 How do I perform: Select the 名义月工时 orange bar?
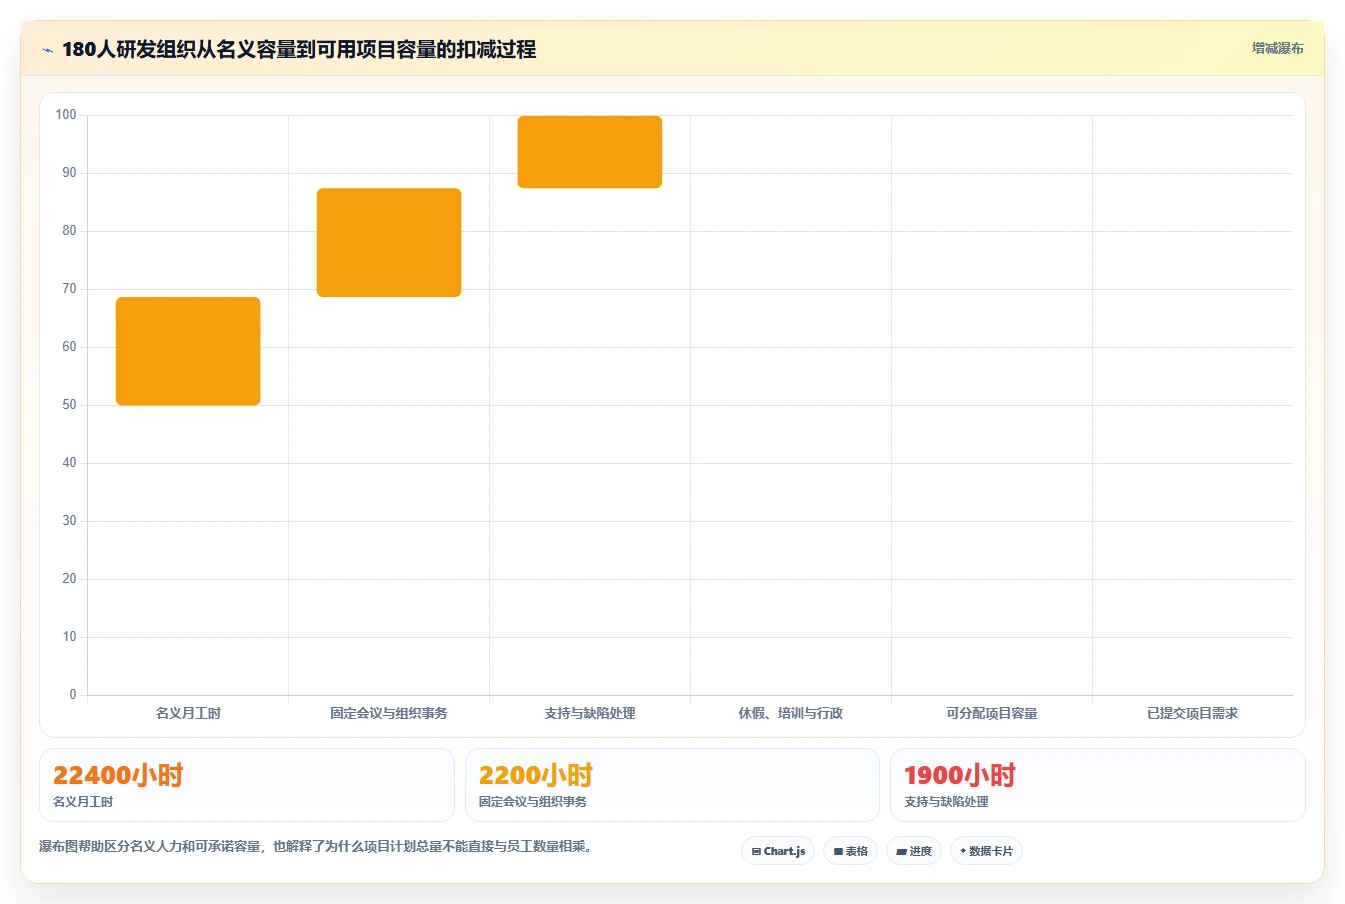pyautogui.click(x=188, y=351)
